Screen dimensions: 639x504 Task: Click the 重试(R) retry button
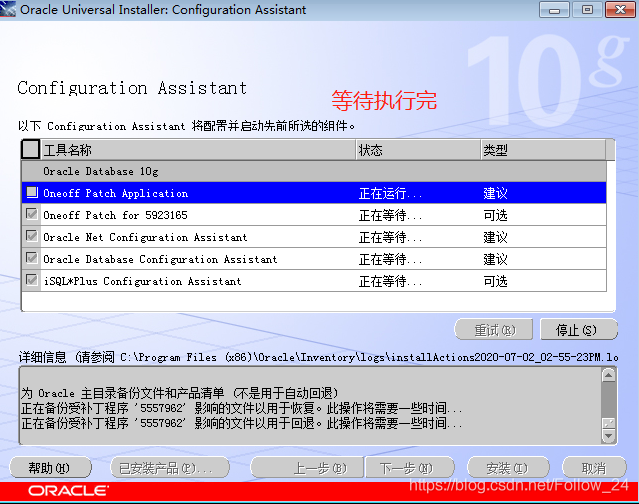pos(494,329)
